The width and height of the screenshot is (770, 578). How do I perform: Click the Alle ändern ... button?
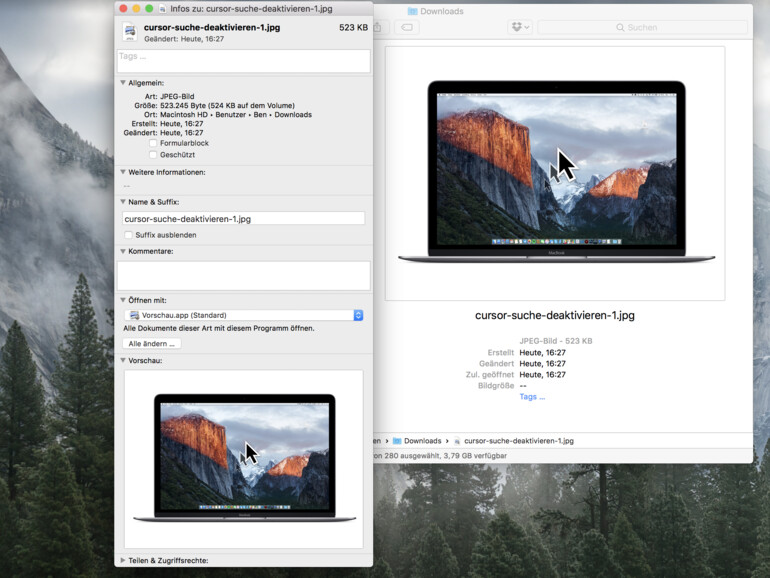pyautogui.click(x=152, y=344)
